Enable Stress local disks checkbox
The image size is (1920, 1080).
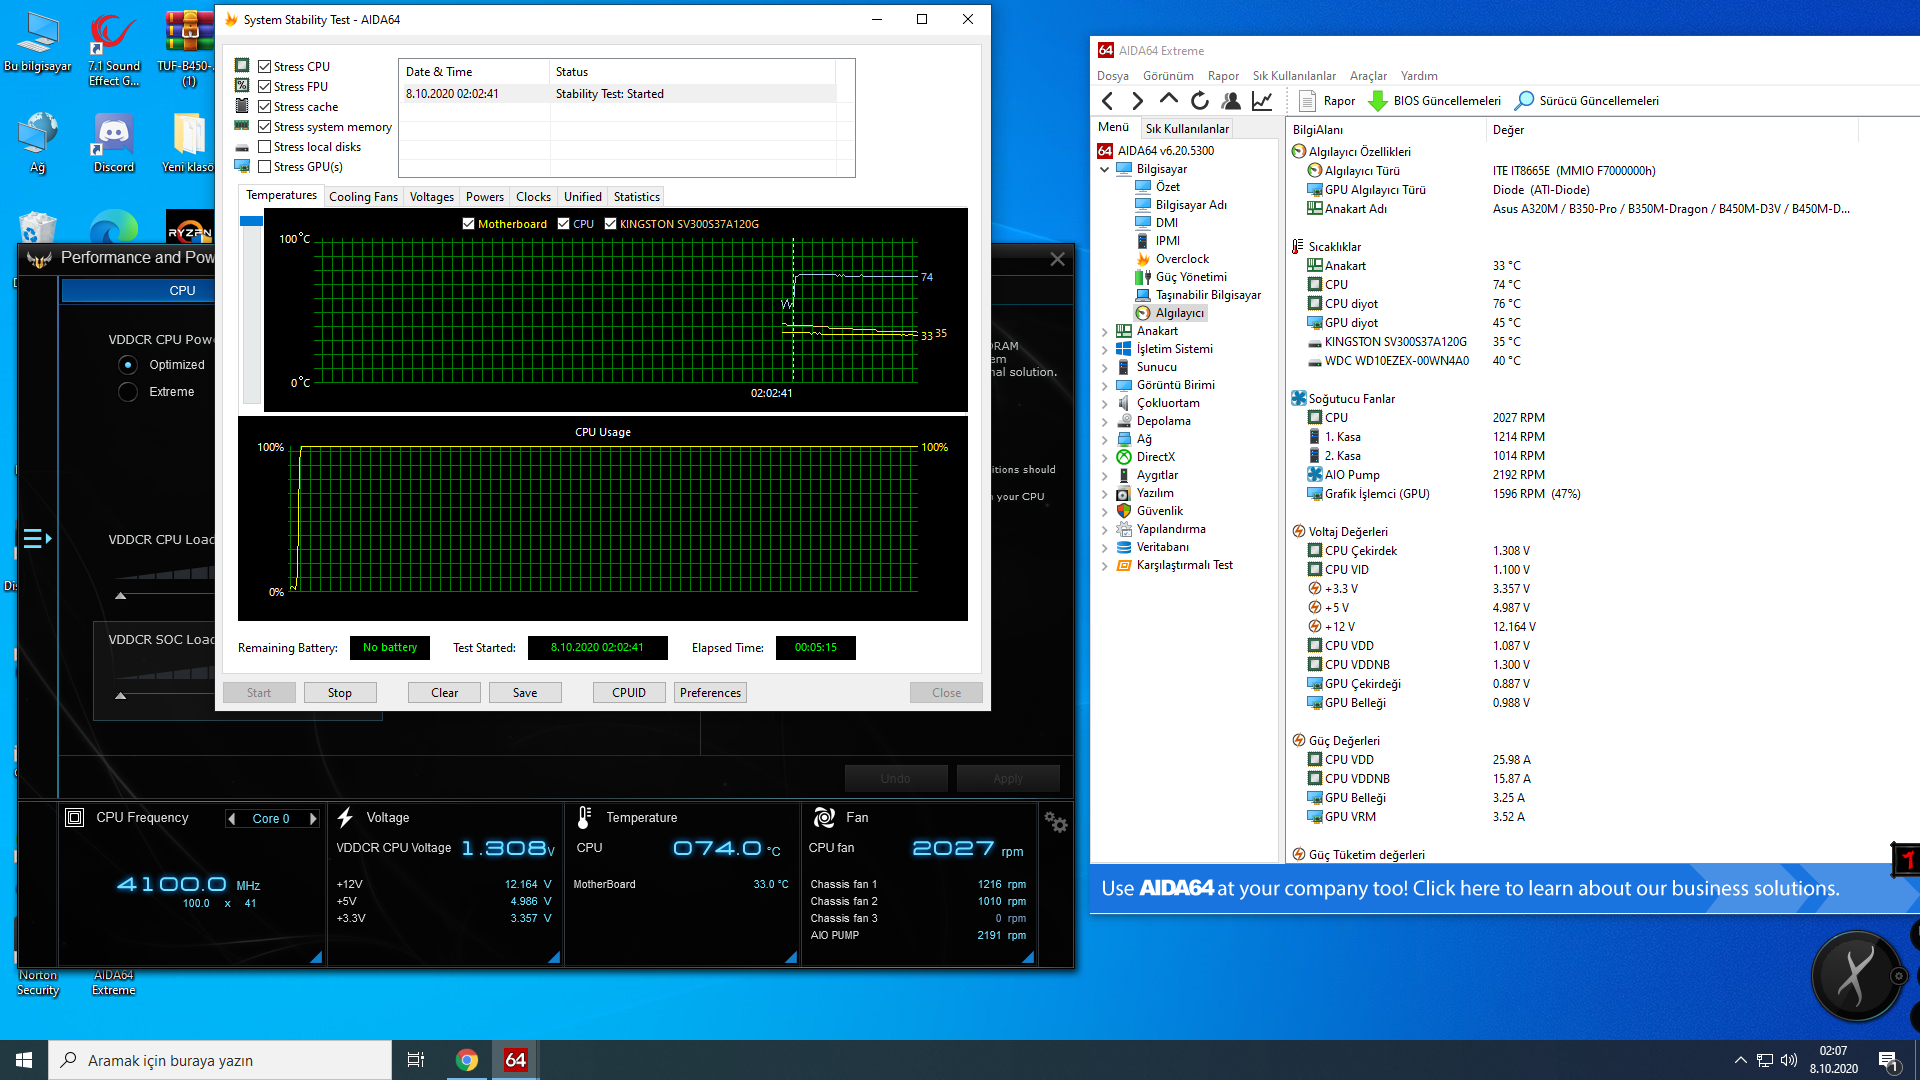tap(265, 147)
